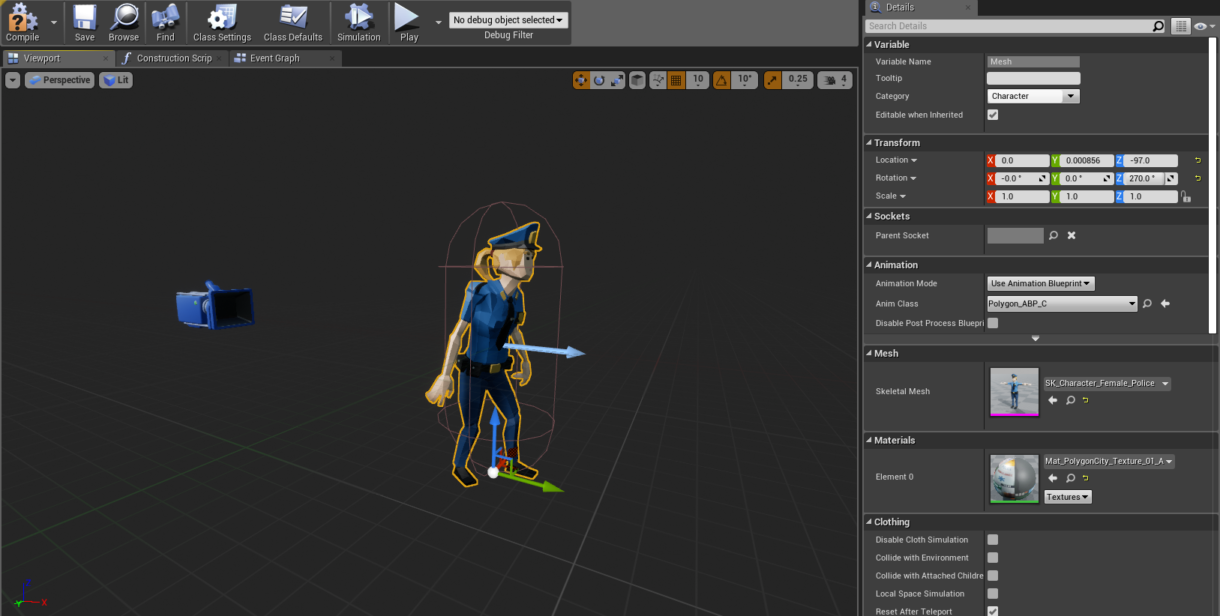1220x616 pixels.
Task: Enable Disable Cloth Simulation checkbox
Action: (x=992, y=539)
